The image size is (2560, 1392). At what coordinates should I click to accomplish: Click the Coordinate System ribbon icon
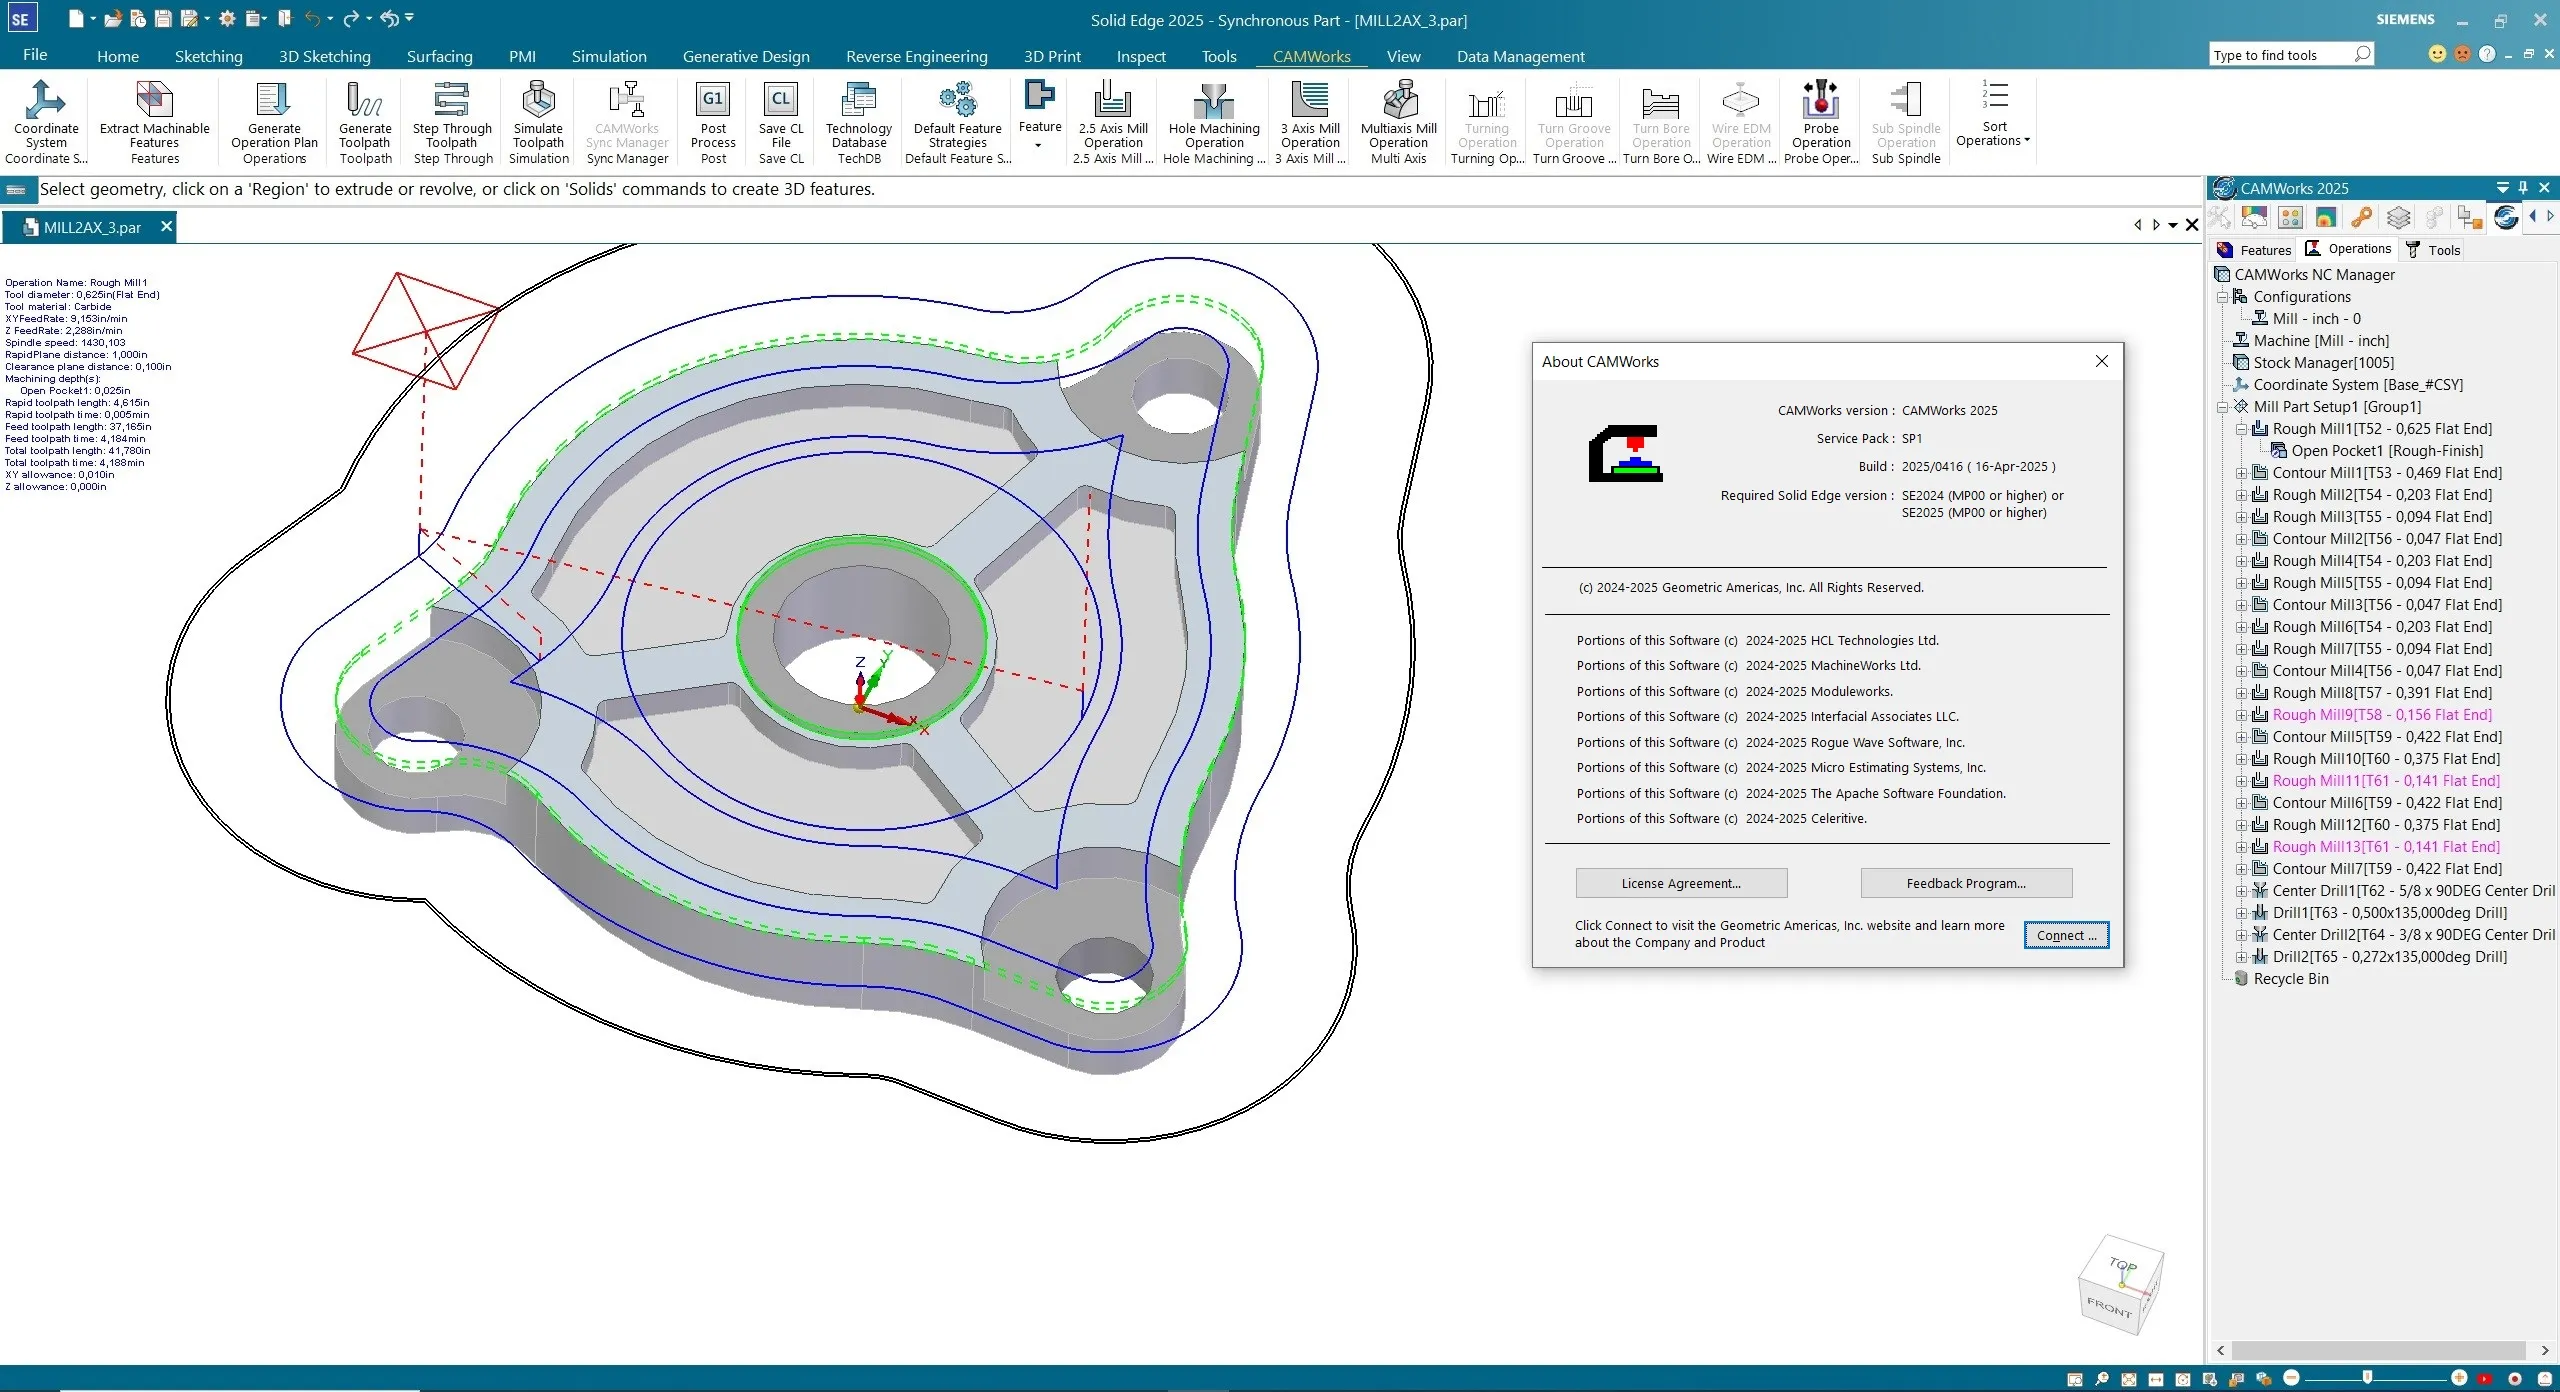(45, 100)
